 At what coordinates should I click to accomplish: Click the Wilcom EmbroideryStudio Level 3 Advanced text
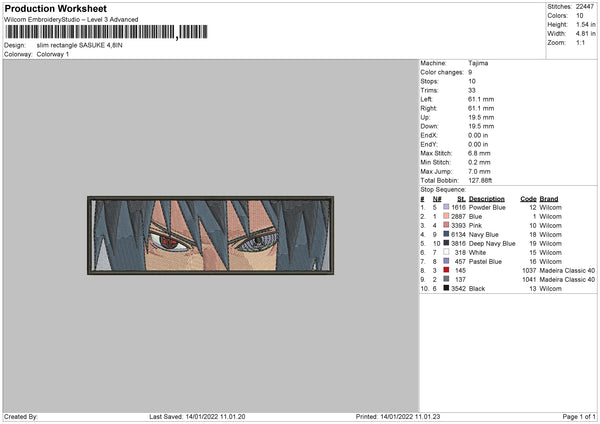[71, 20]
